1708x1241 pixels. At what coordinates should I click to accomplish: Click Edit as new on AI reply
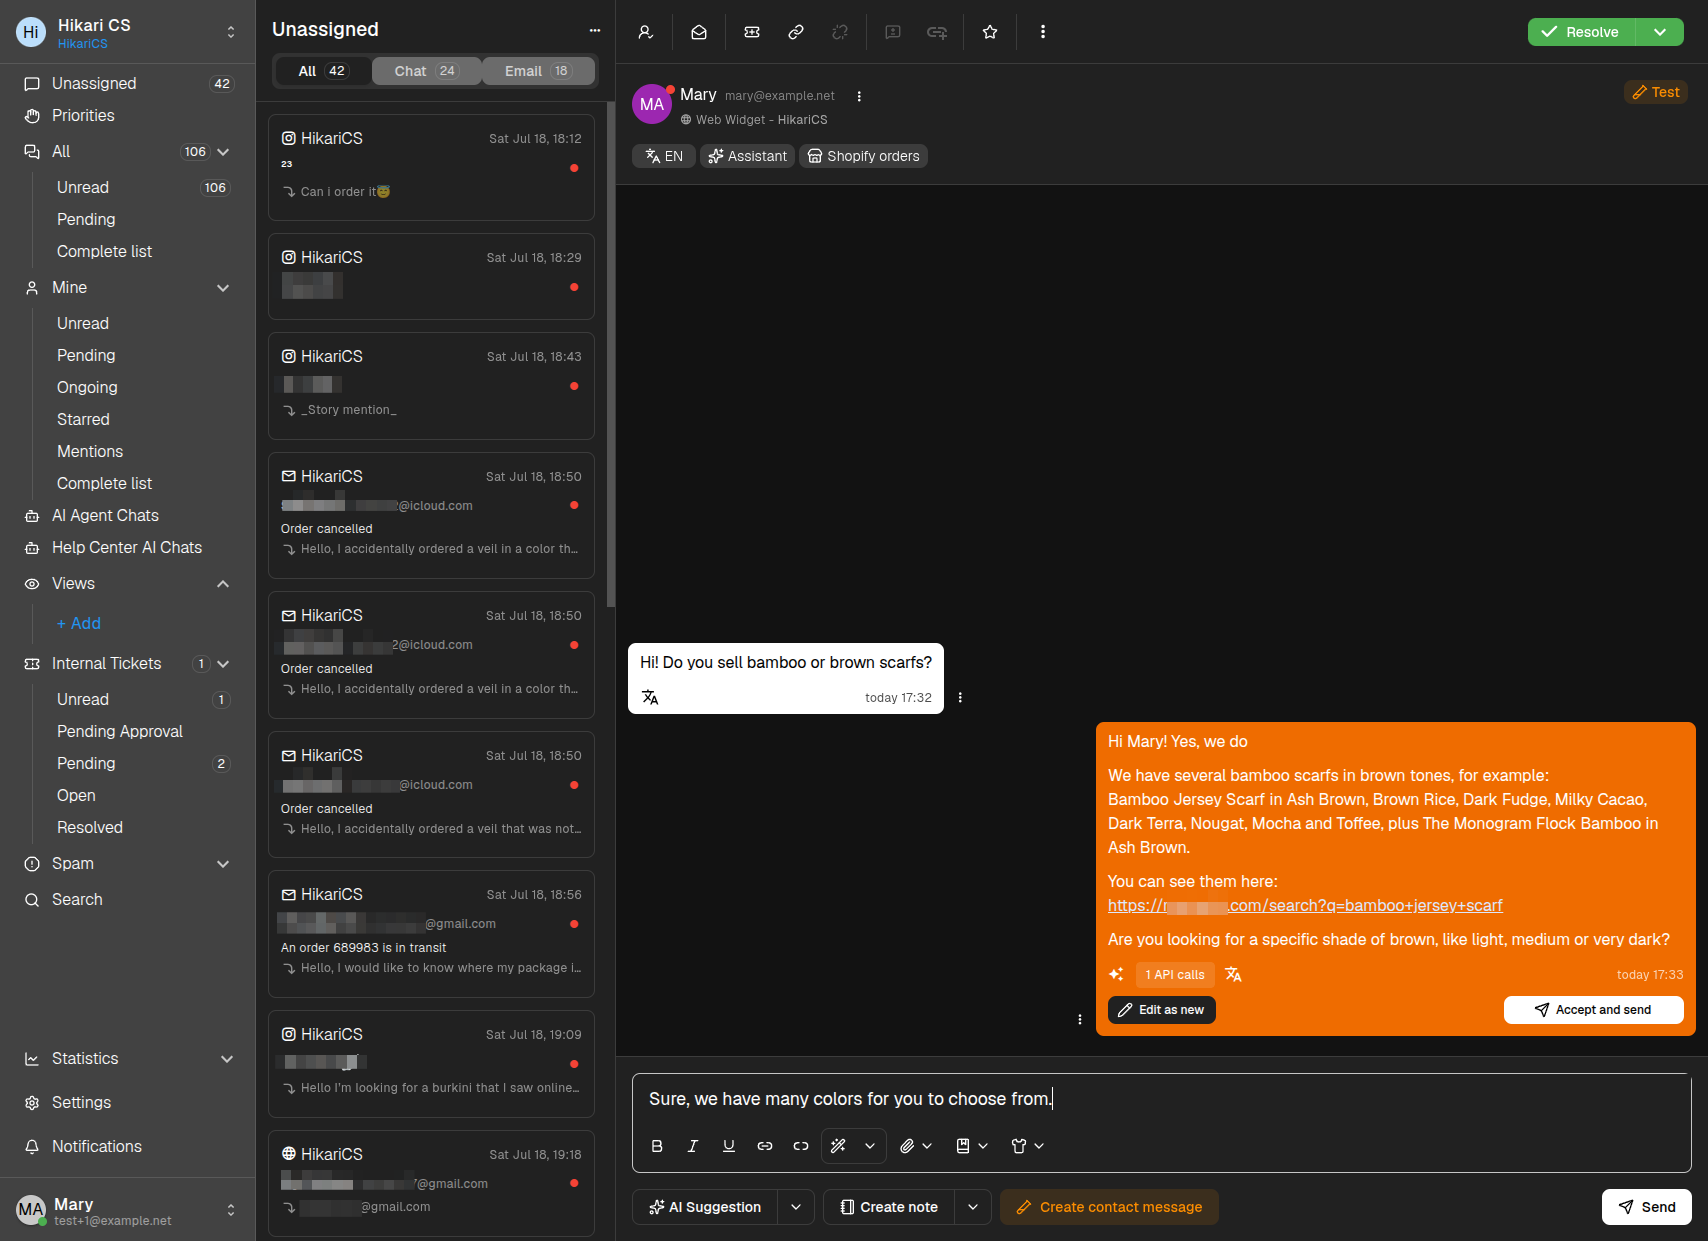point(1162,1010)
